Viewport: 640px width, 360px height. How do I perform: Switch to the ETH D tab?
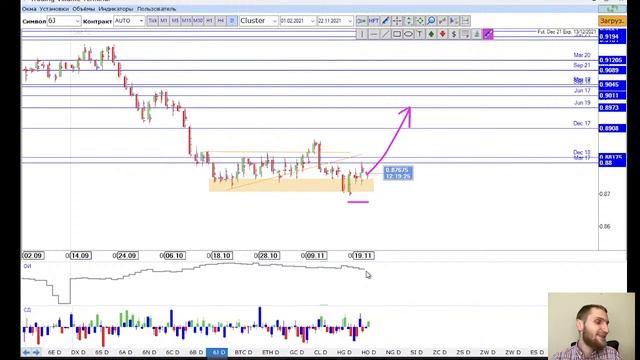point(271,352)
